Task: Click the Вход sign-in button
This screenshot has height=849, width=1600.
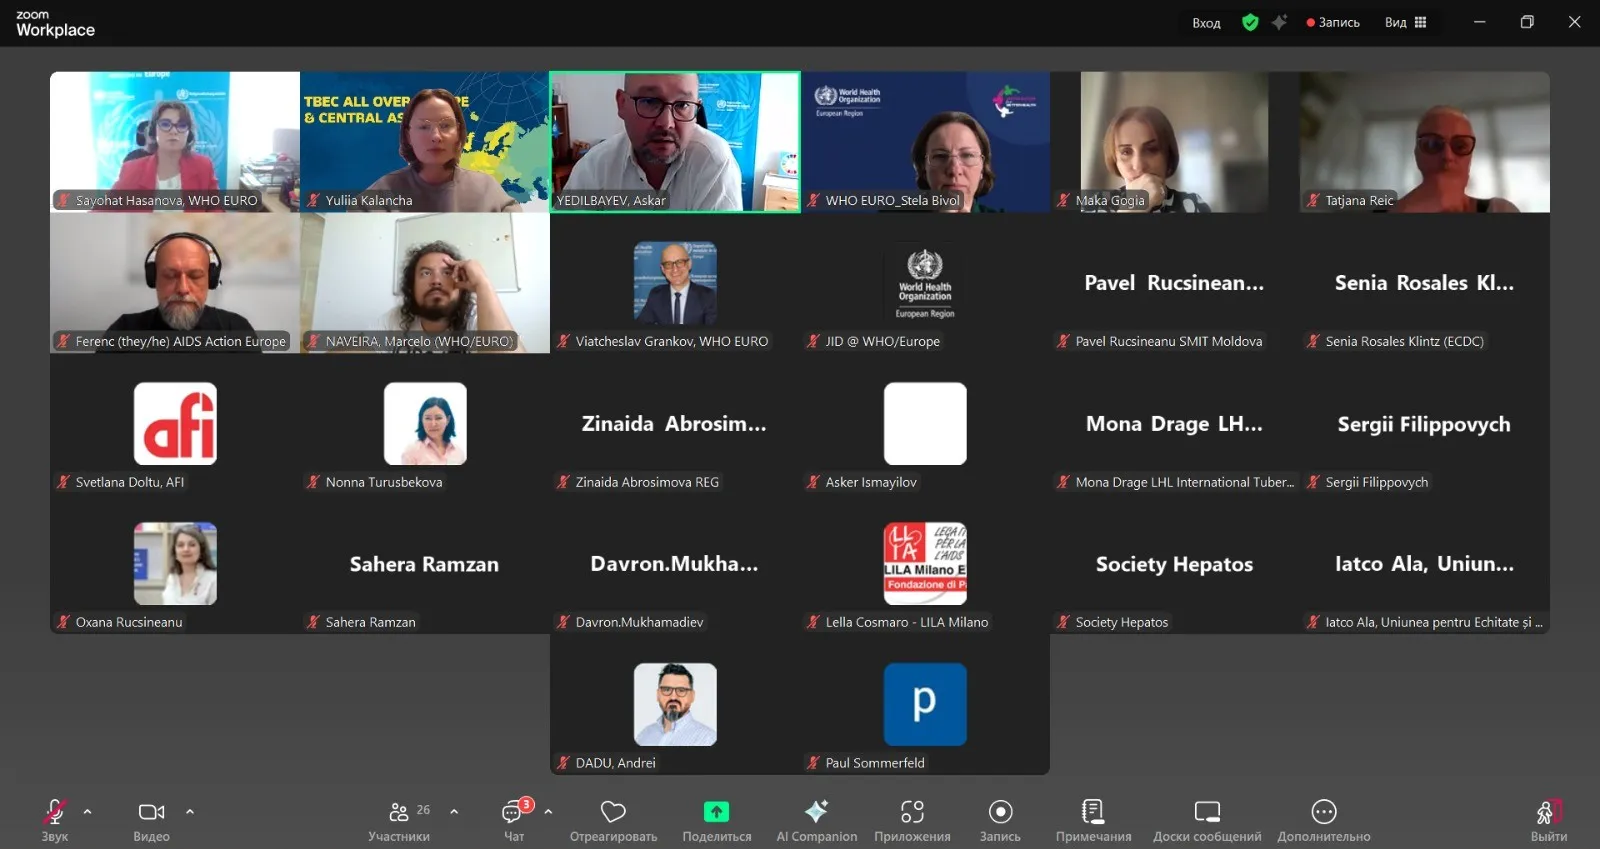Action: (x=1206, y=22)
